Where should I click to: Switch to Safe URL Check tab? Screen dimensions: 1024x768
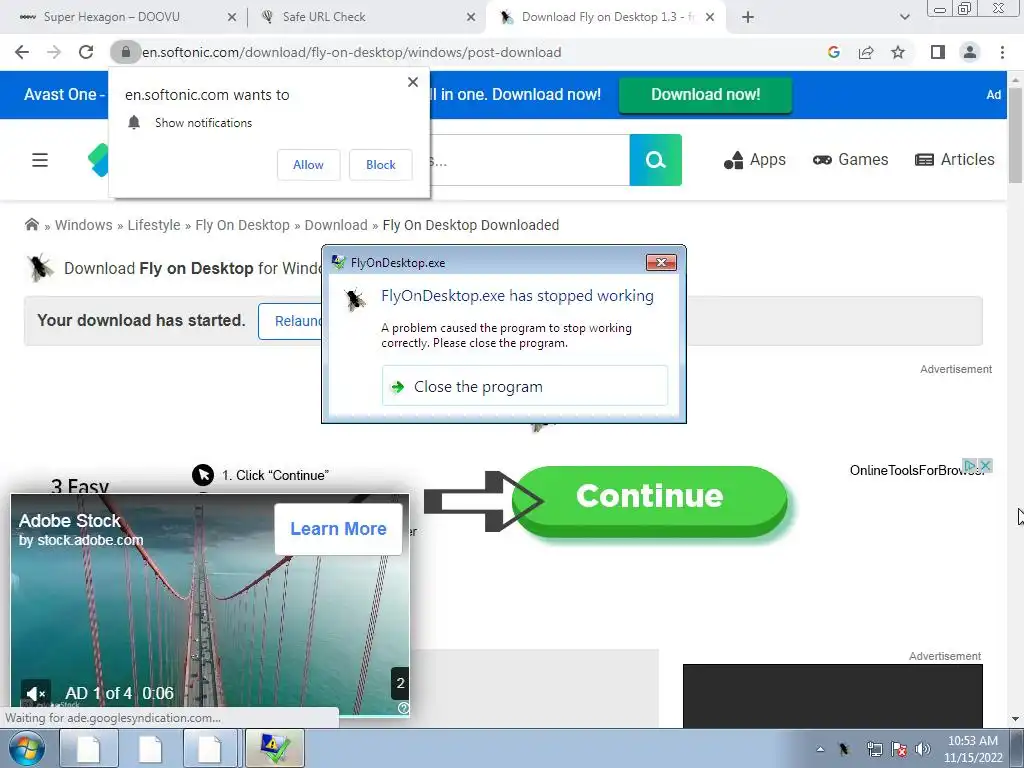pos(324,17)
